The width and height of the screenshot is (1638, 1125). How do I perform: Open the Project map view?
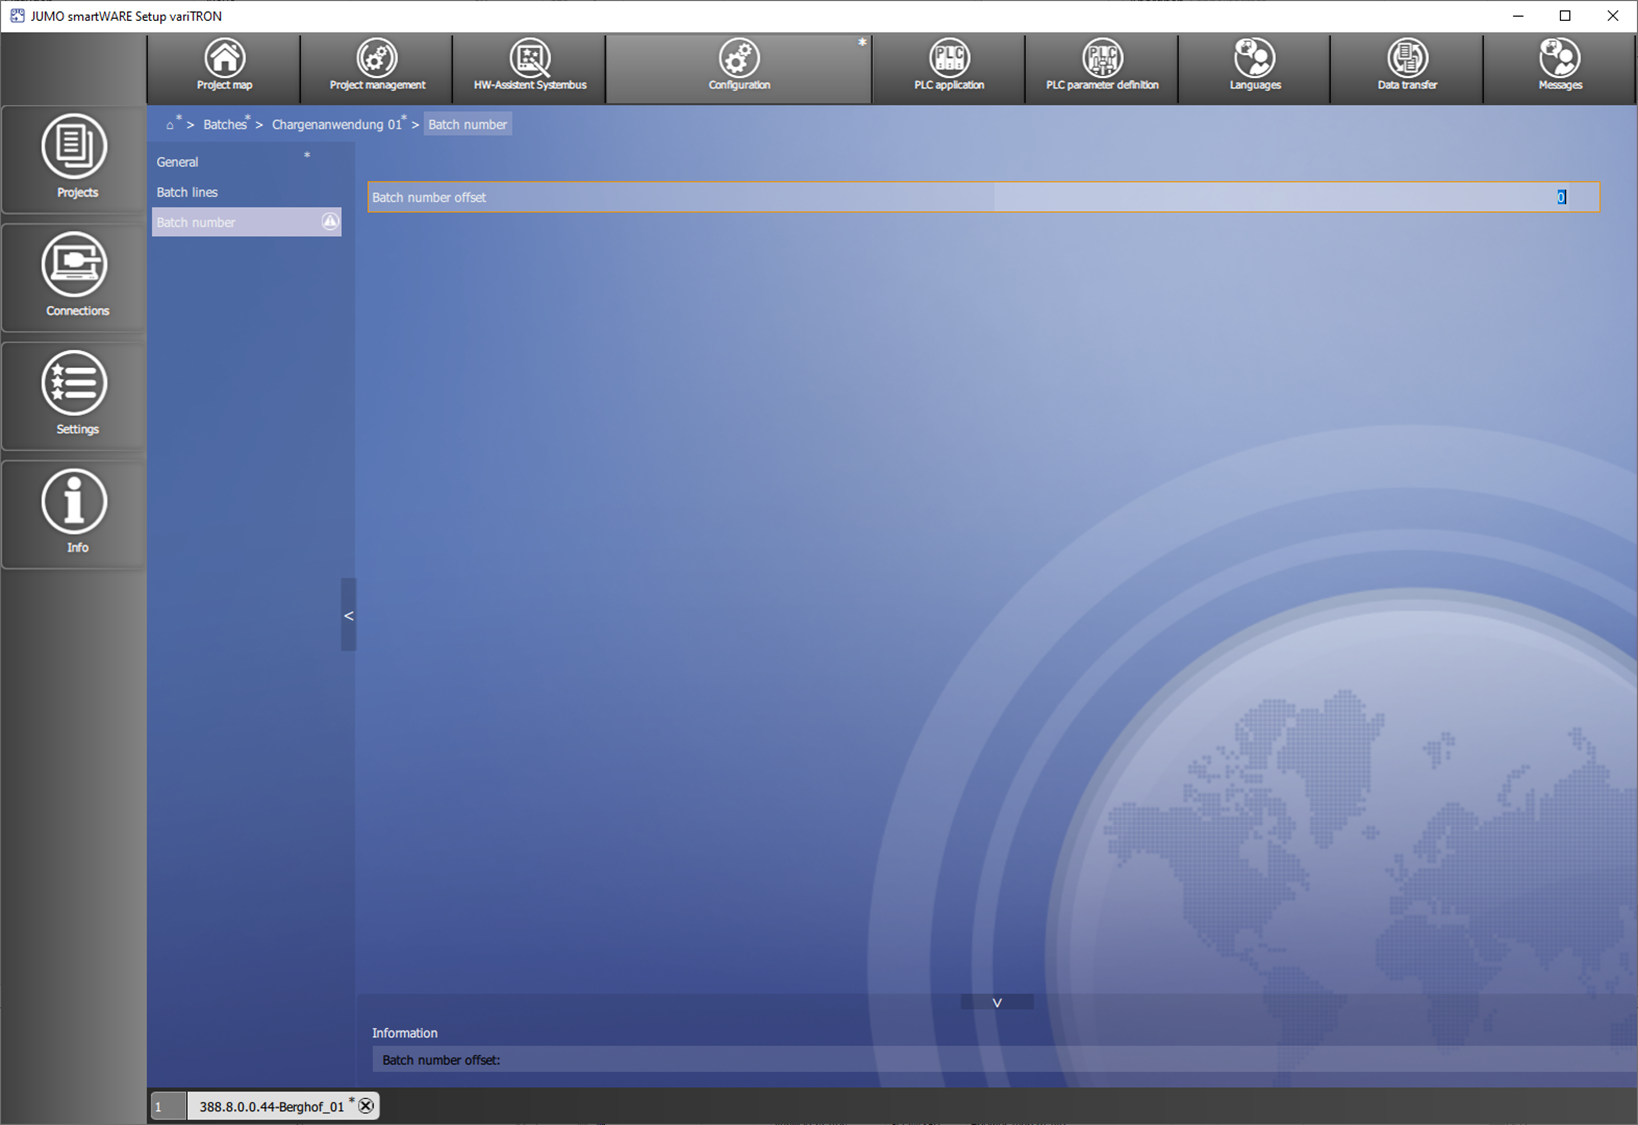(x=224, y=67)
